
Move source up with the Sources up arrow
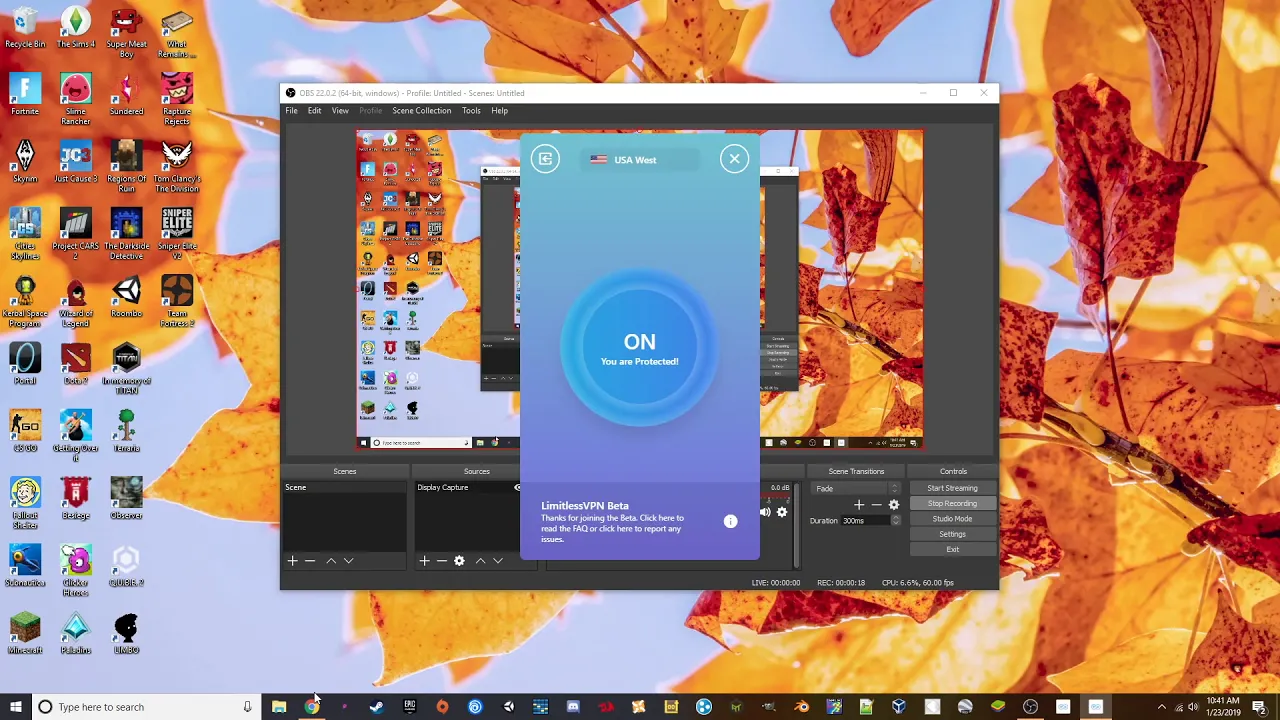pos(480,561)
